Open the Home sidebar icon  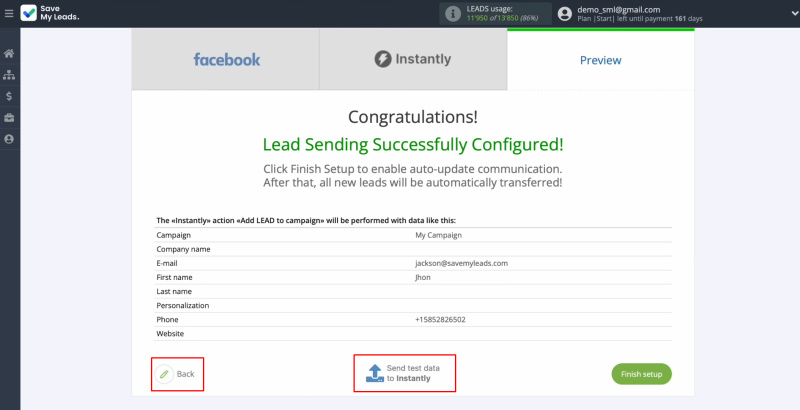9,54
